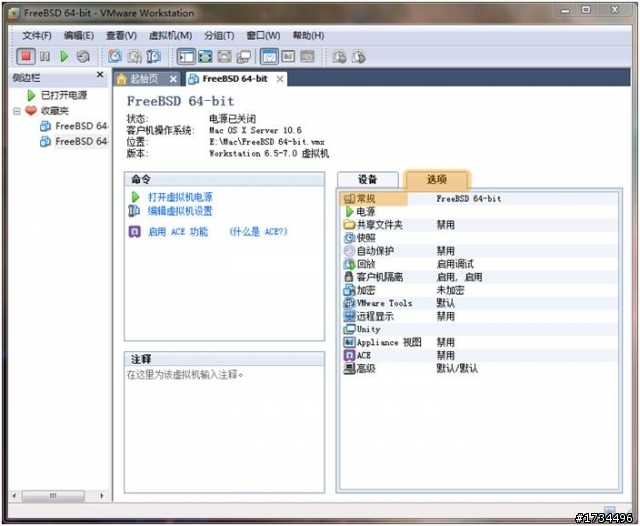
Task: Select the 远程显示 option row
Action: click(478, 316)
